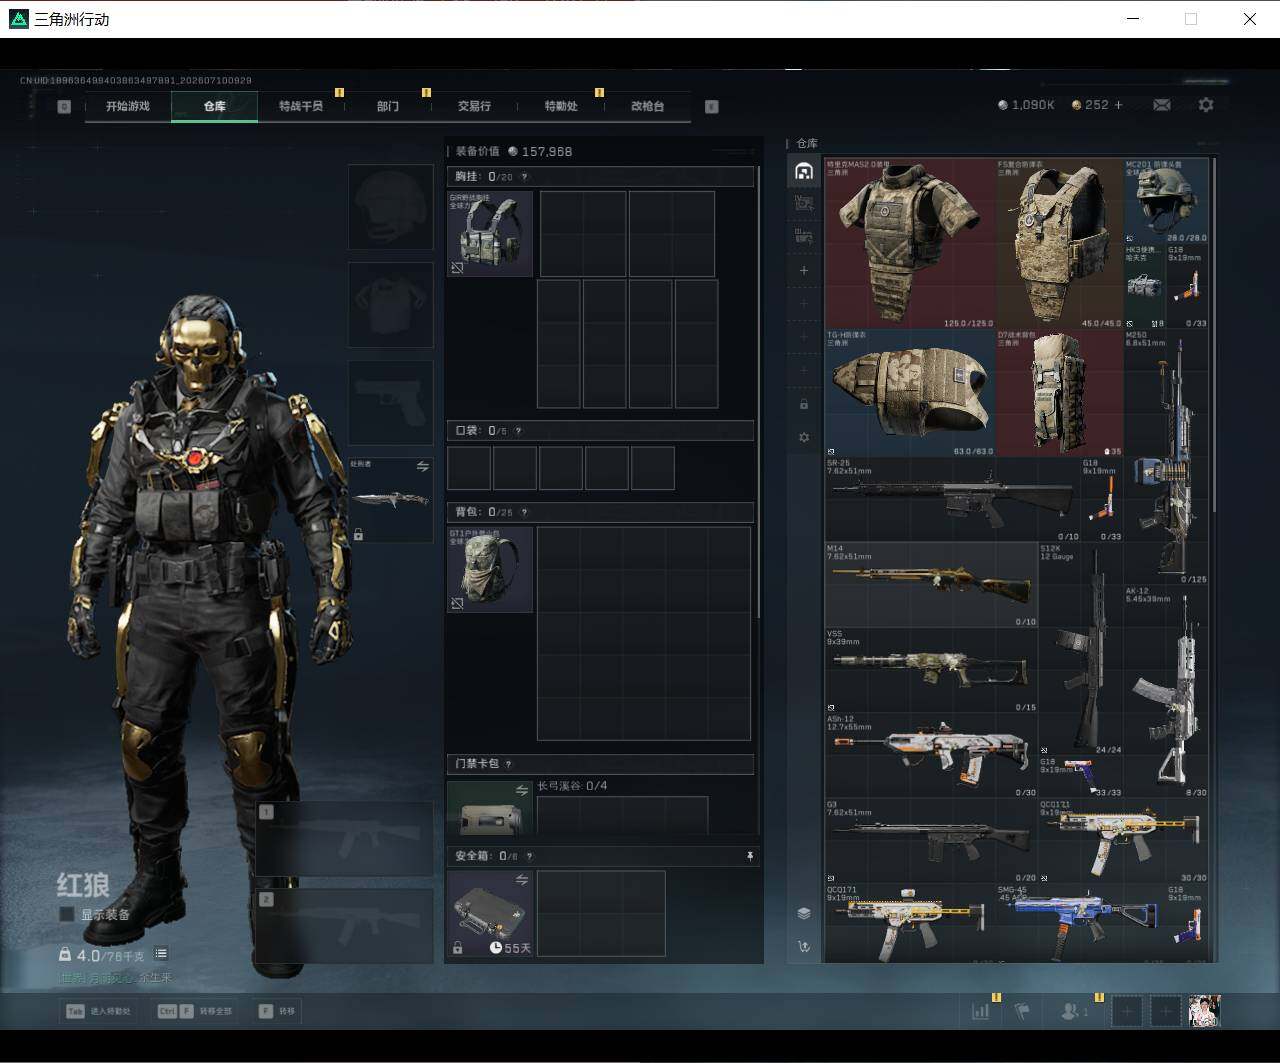Click the pin icon beside 安全箱

pyautogui.click(x=750, y=857)
